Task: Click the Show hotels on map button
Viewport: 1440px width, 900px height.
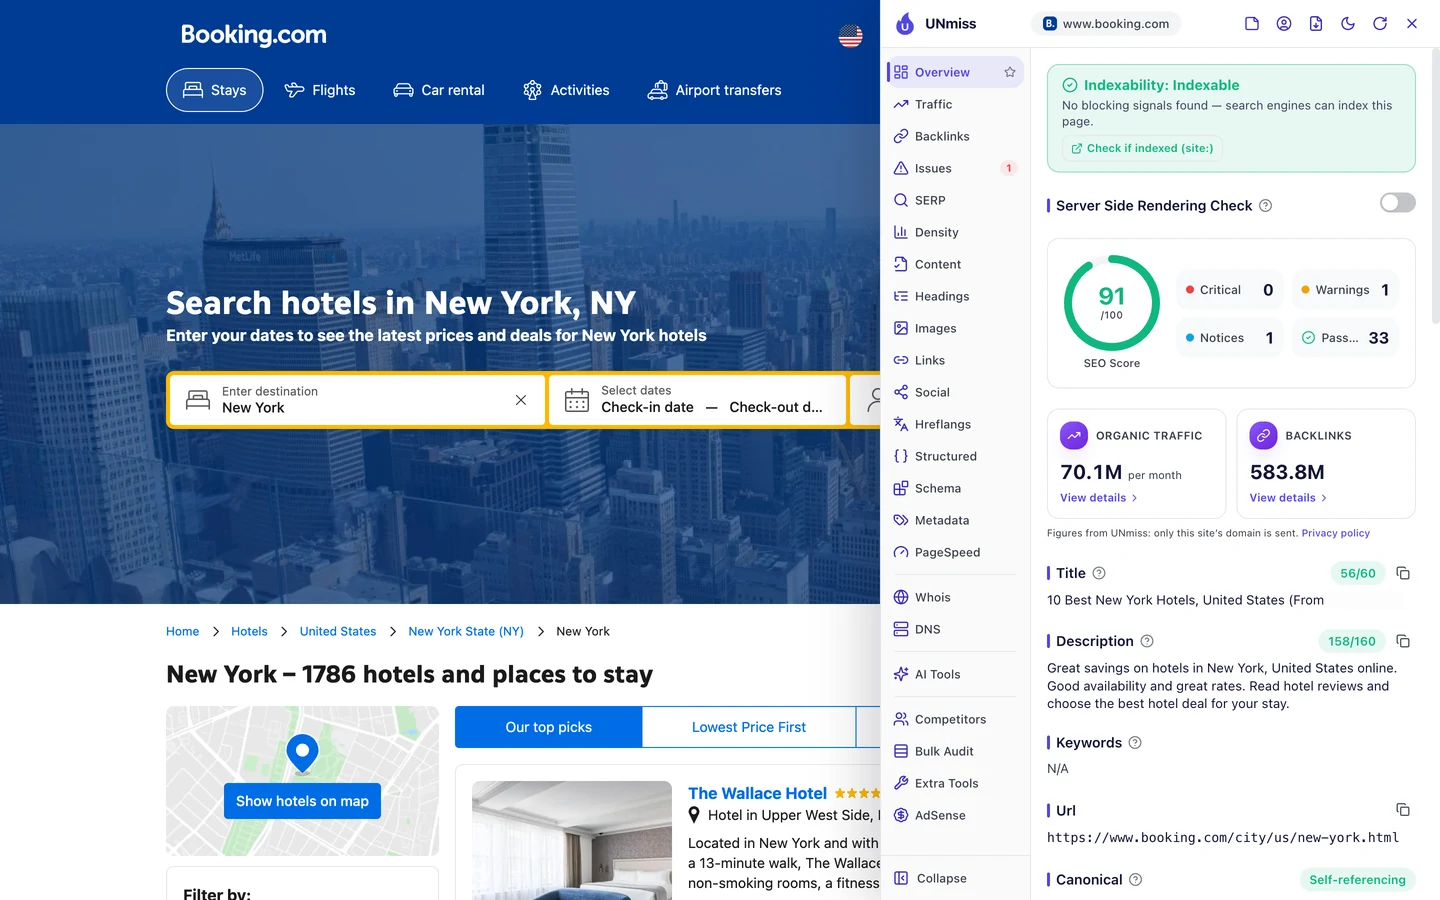Action: [302, 801]
